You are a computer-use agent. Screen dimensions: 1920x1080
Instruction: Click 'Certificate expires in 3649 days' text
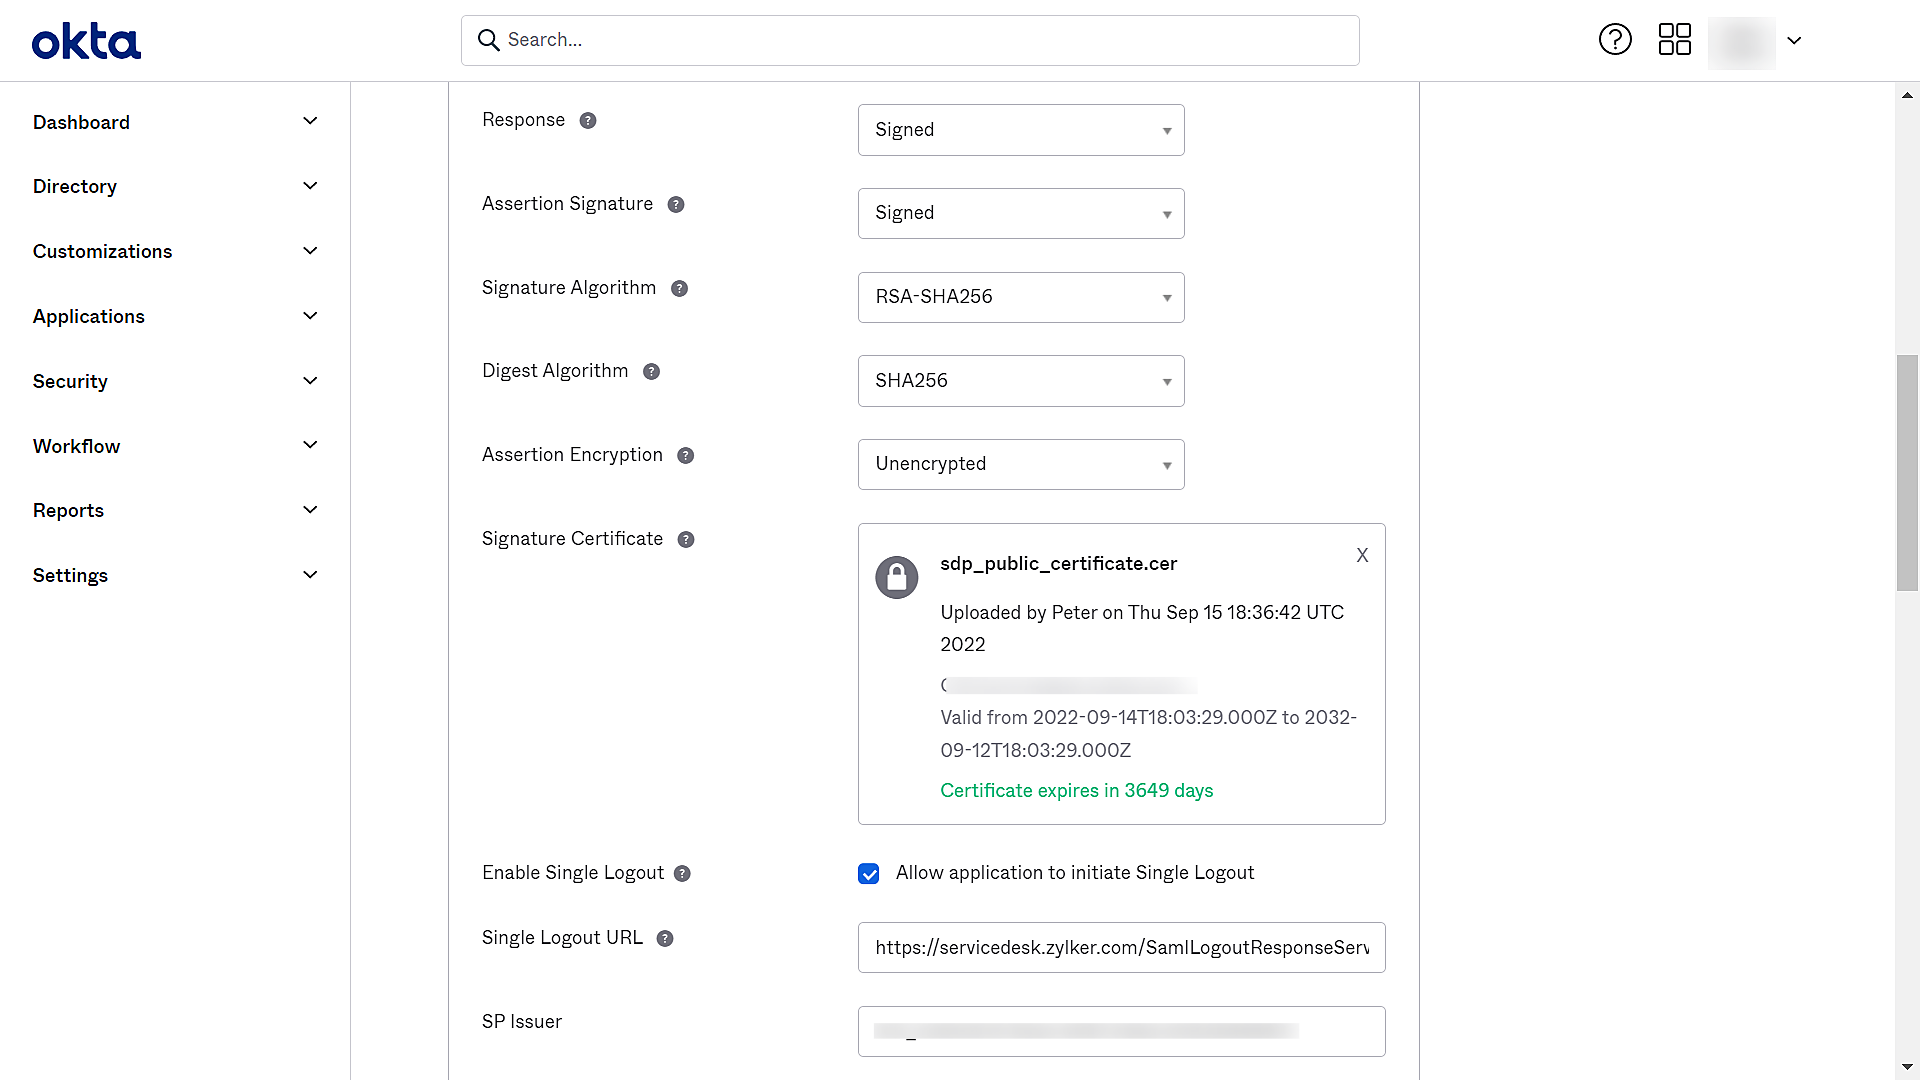click(1076, 791)
